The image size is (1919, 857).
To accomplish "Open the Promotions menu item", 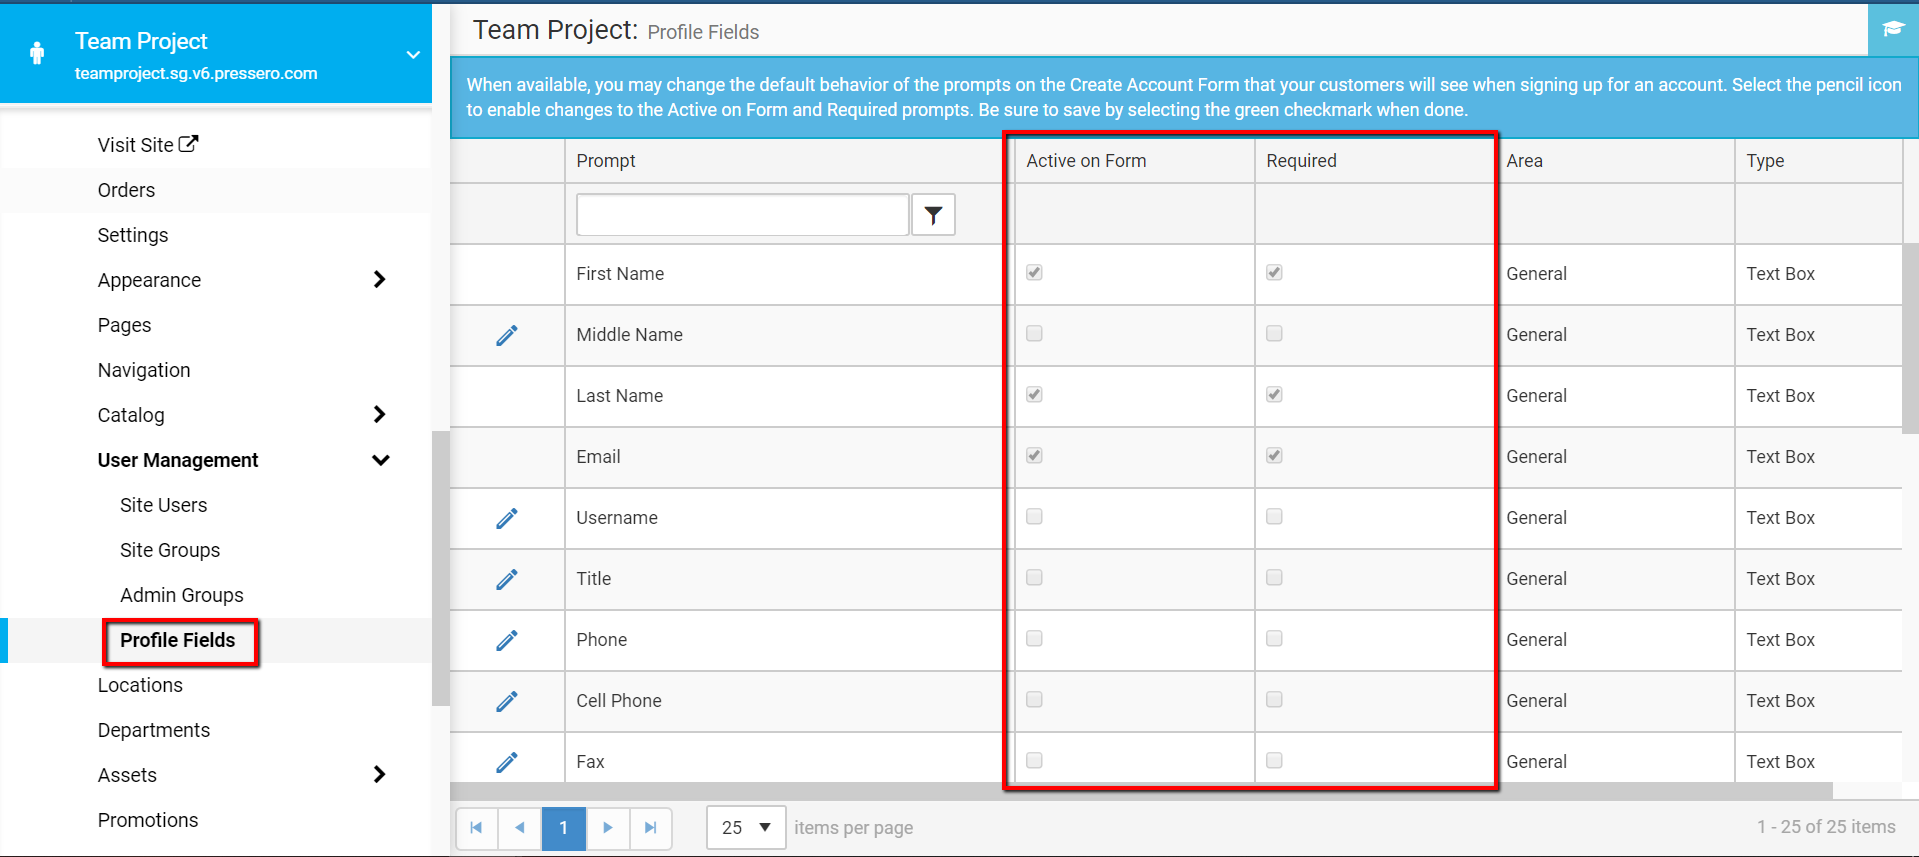I will pos(148,820).
